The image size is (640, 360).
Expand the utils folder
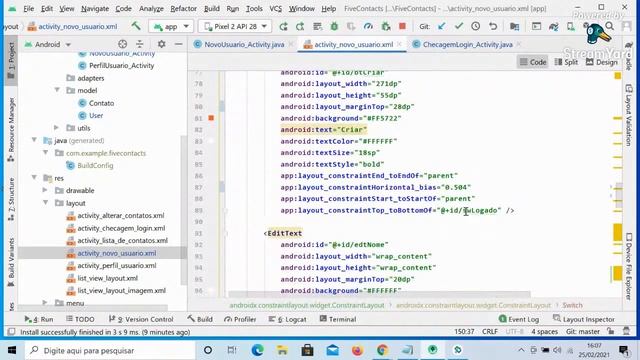(56, 128)
